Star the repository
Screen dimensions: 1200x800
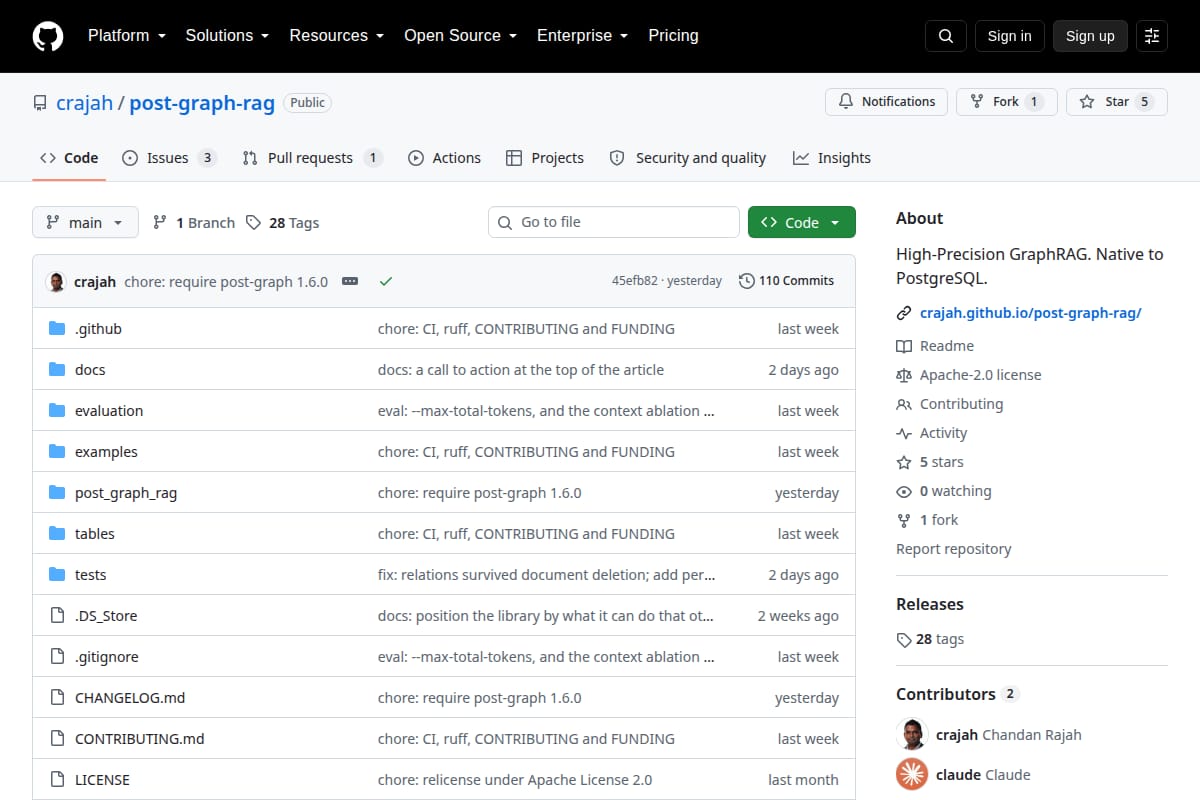click(x=1117, y=102)
